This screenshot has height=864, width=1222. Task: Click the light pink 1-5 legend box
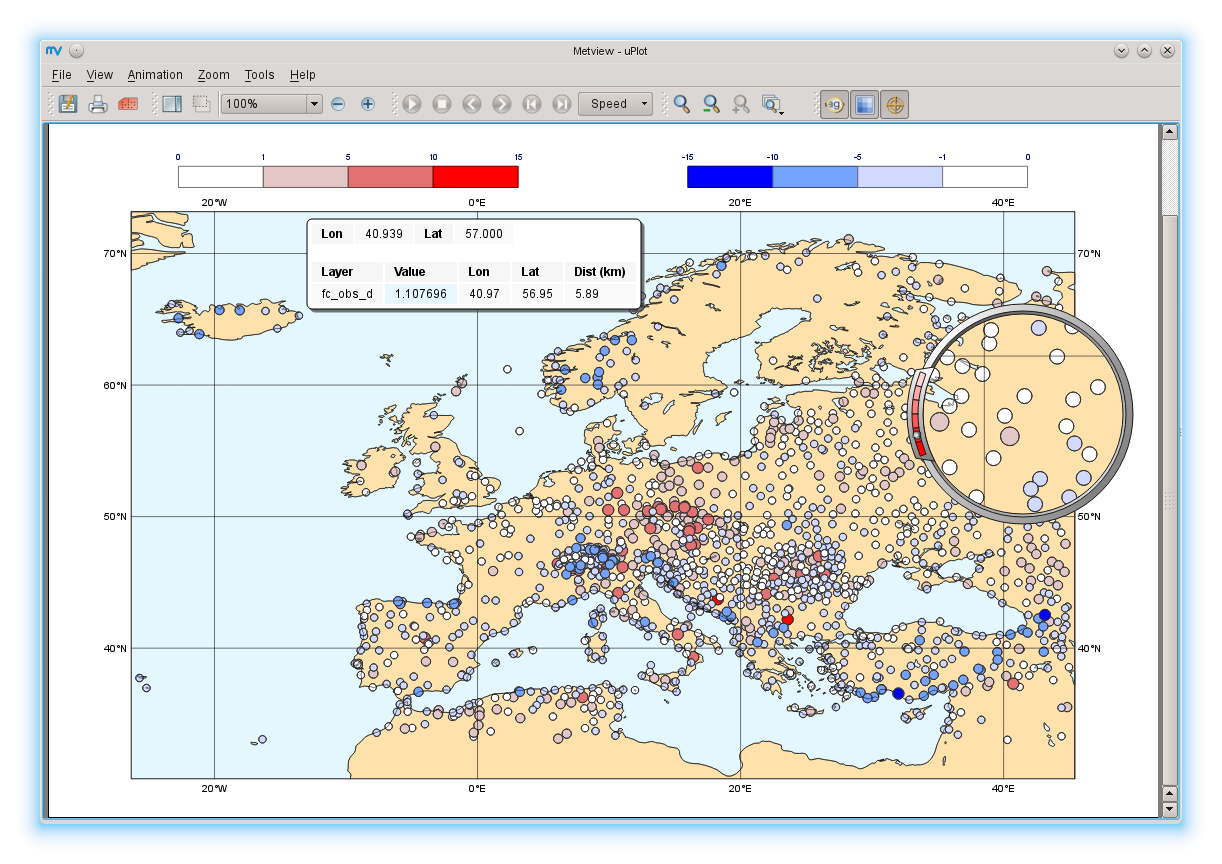305,177
